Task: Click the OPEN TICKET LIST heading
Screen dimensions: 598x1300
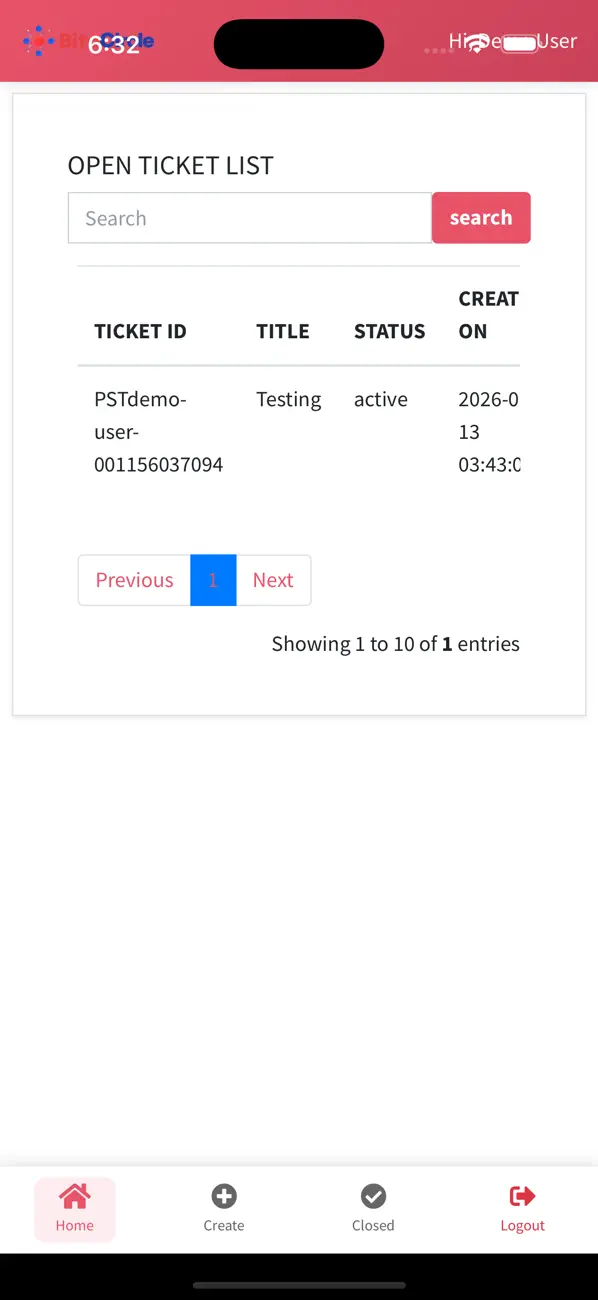Action: (x=170, y=166)
